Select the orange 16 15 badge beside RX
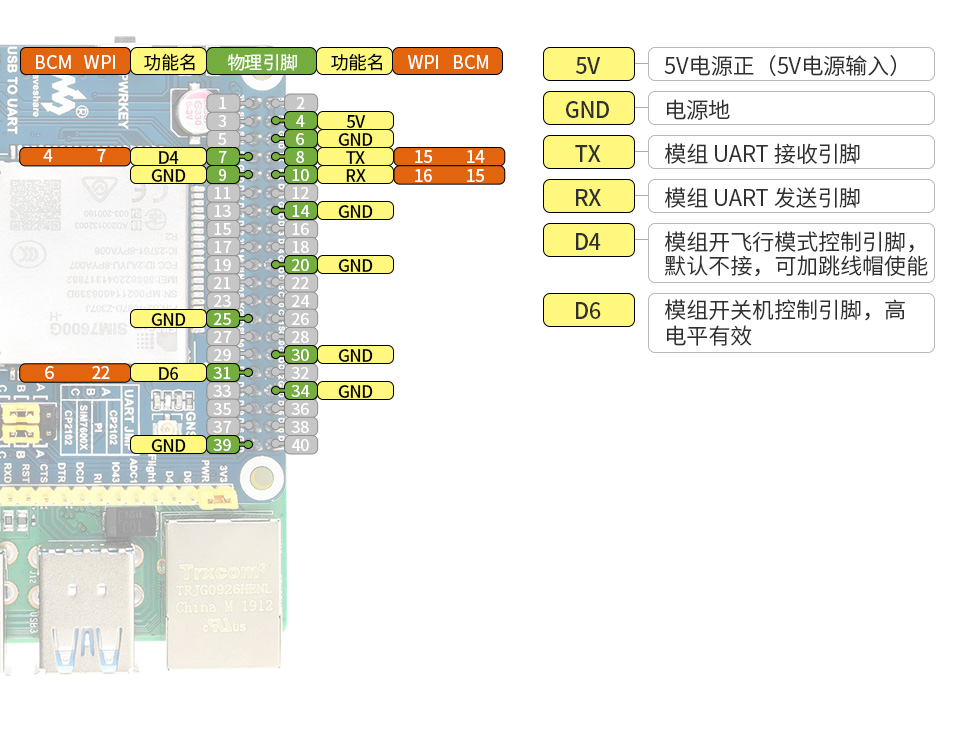 click(x=448, y=175)
